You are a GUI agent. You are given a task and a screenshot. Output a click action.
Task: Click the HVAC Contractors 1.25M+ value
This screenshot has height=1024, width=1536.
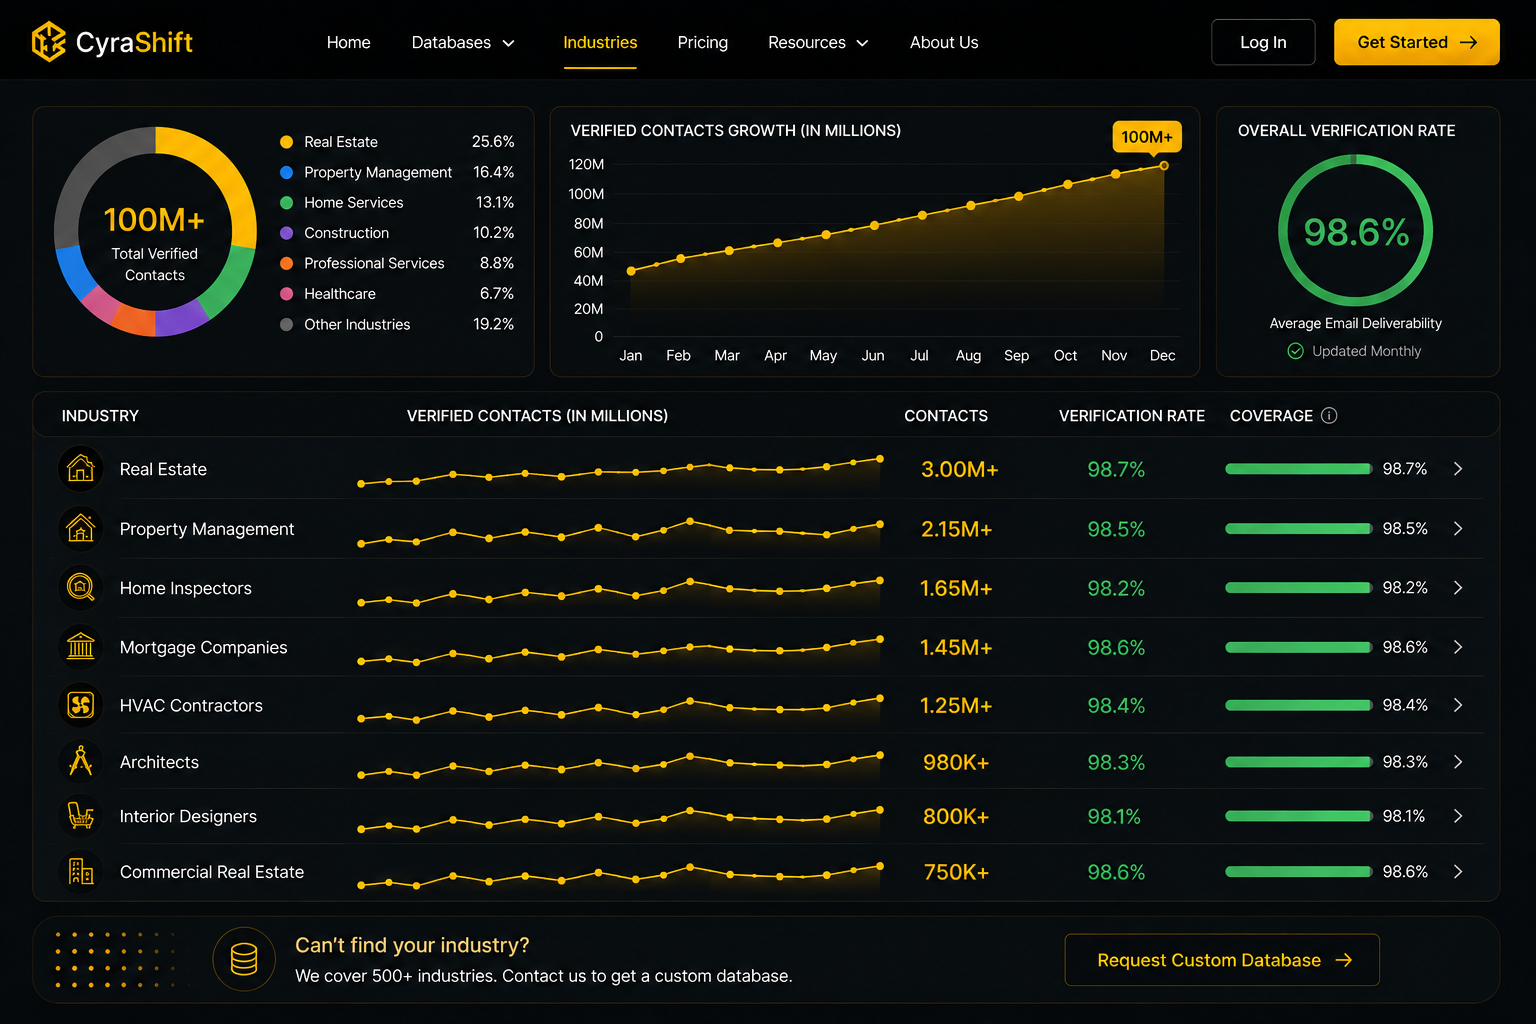coord(956,706)
